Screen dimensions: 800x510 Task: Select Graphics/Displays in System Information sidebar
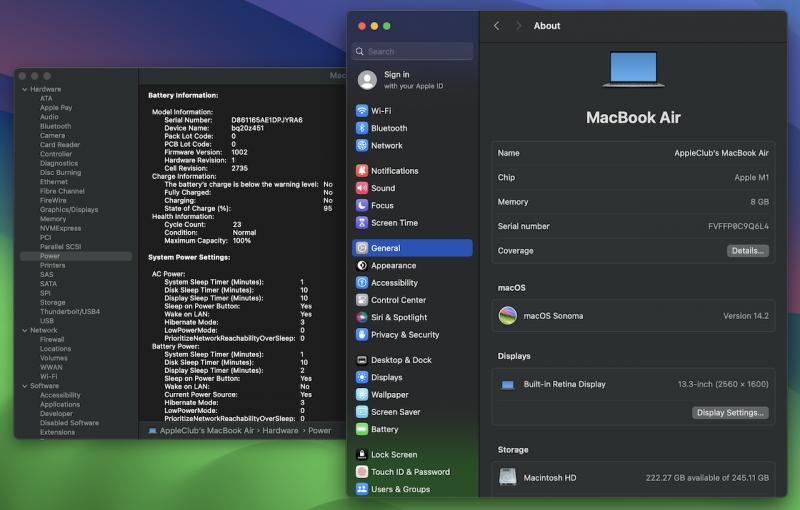point(69,210)
